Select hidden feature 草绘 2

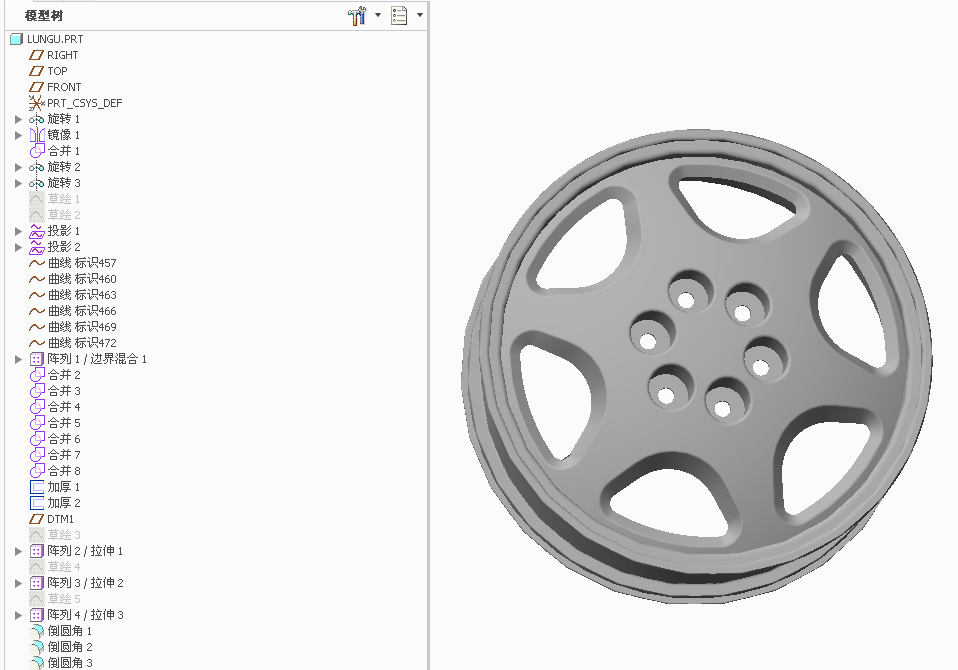point(64,215)
